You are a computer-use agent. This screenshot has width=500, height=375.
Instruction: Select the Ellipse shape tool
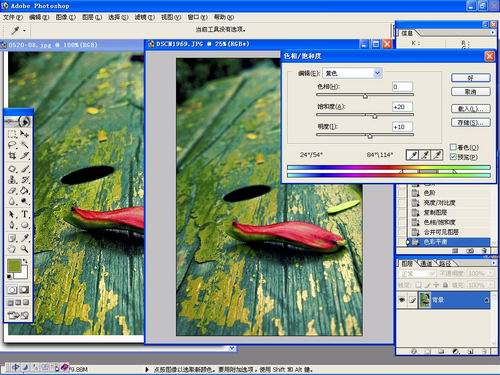point(24,225)
